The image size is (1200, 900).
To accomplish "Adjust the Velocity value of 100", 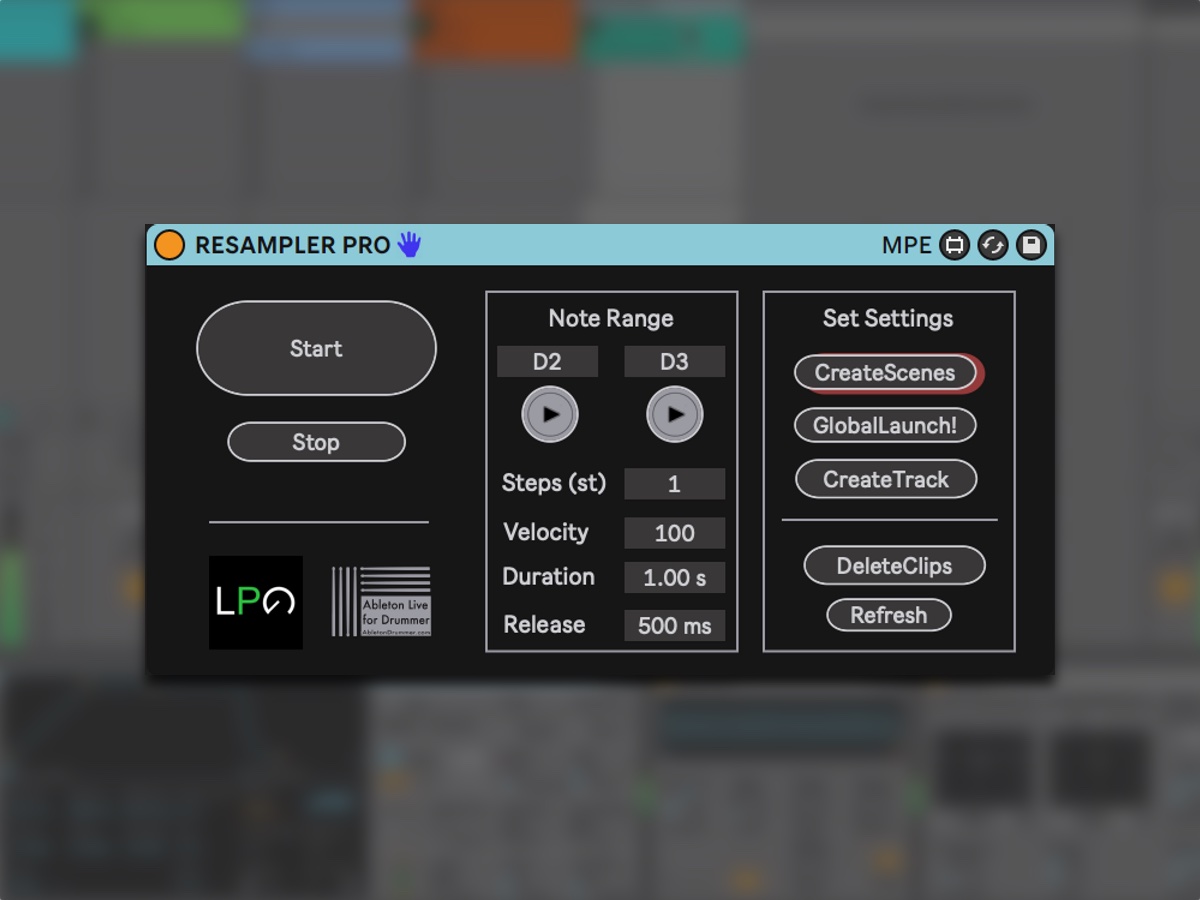I will point(674,532).
